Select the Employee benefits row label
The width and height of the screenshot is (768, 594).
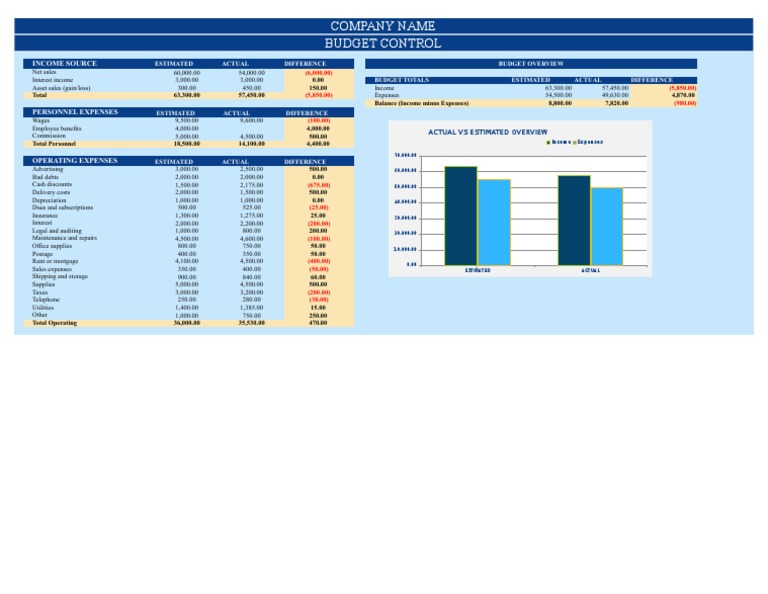tap(57, 128)
